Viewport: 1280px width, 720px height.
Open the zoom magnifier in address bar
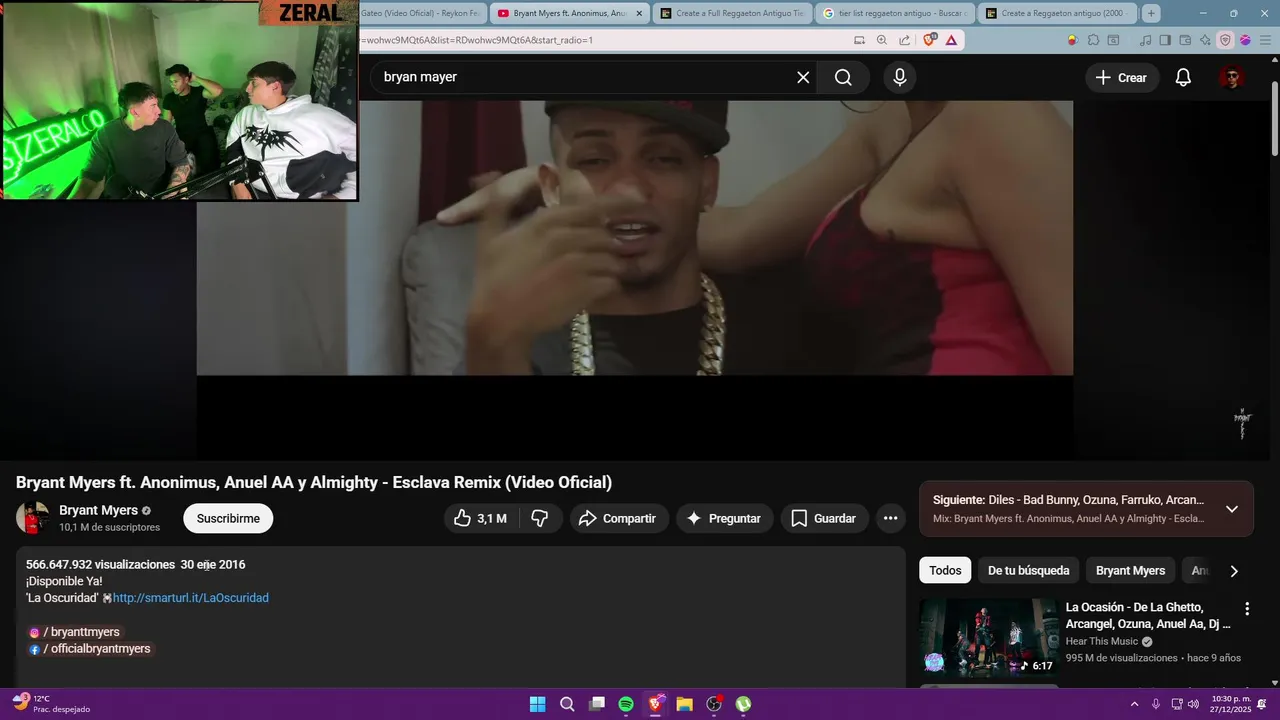pos(882,40)
